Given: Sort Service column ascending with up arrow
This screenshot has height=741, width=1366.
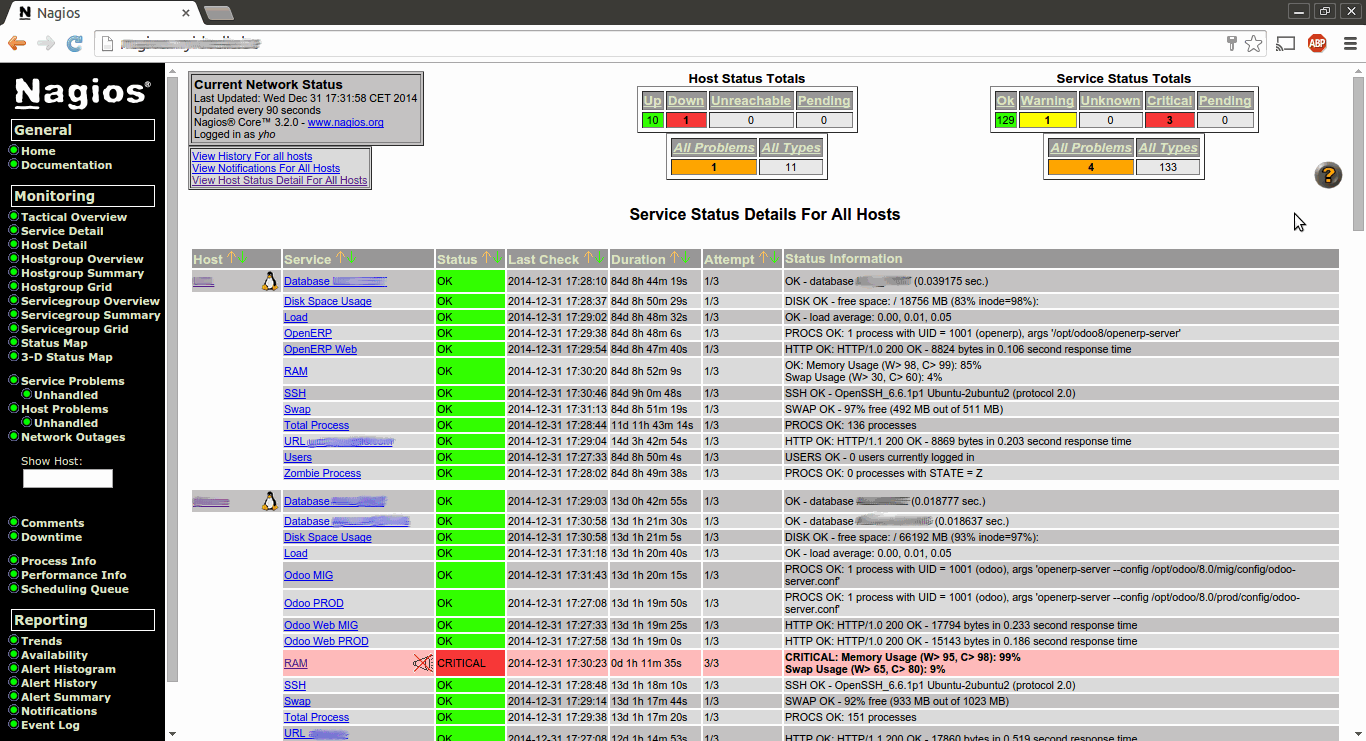Looking at the screenshot, I should tap(340, 259).
